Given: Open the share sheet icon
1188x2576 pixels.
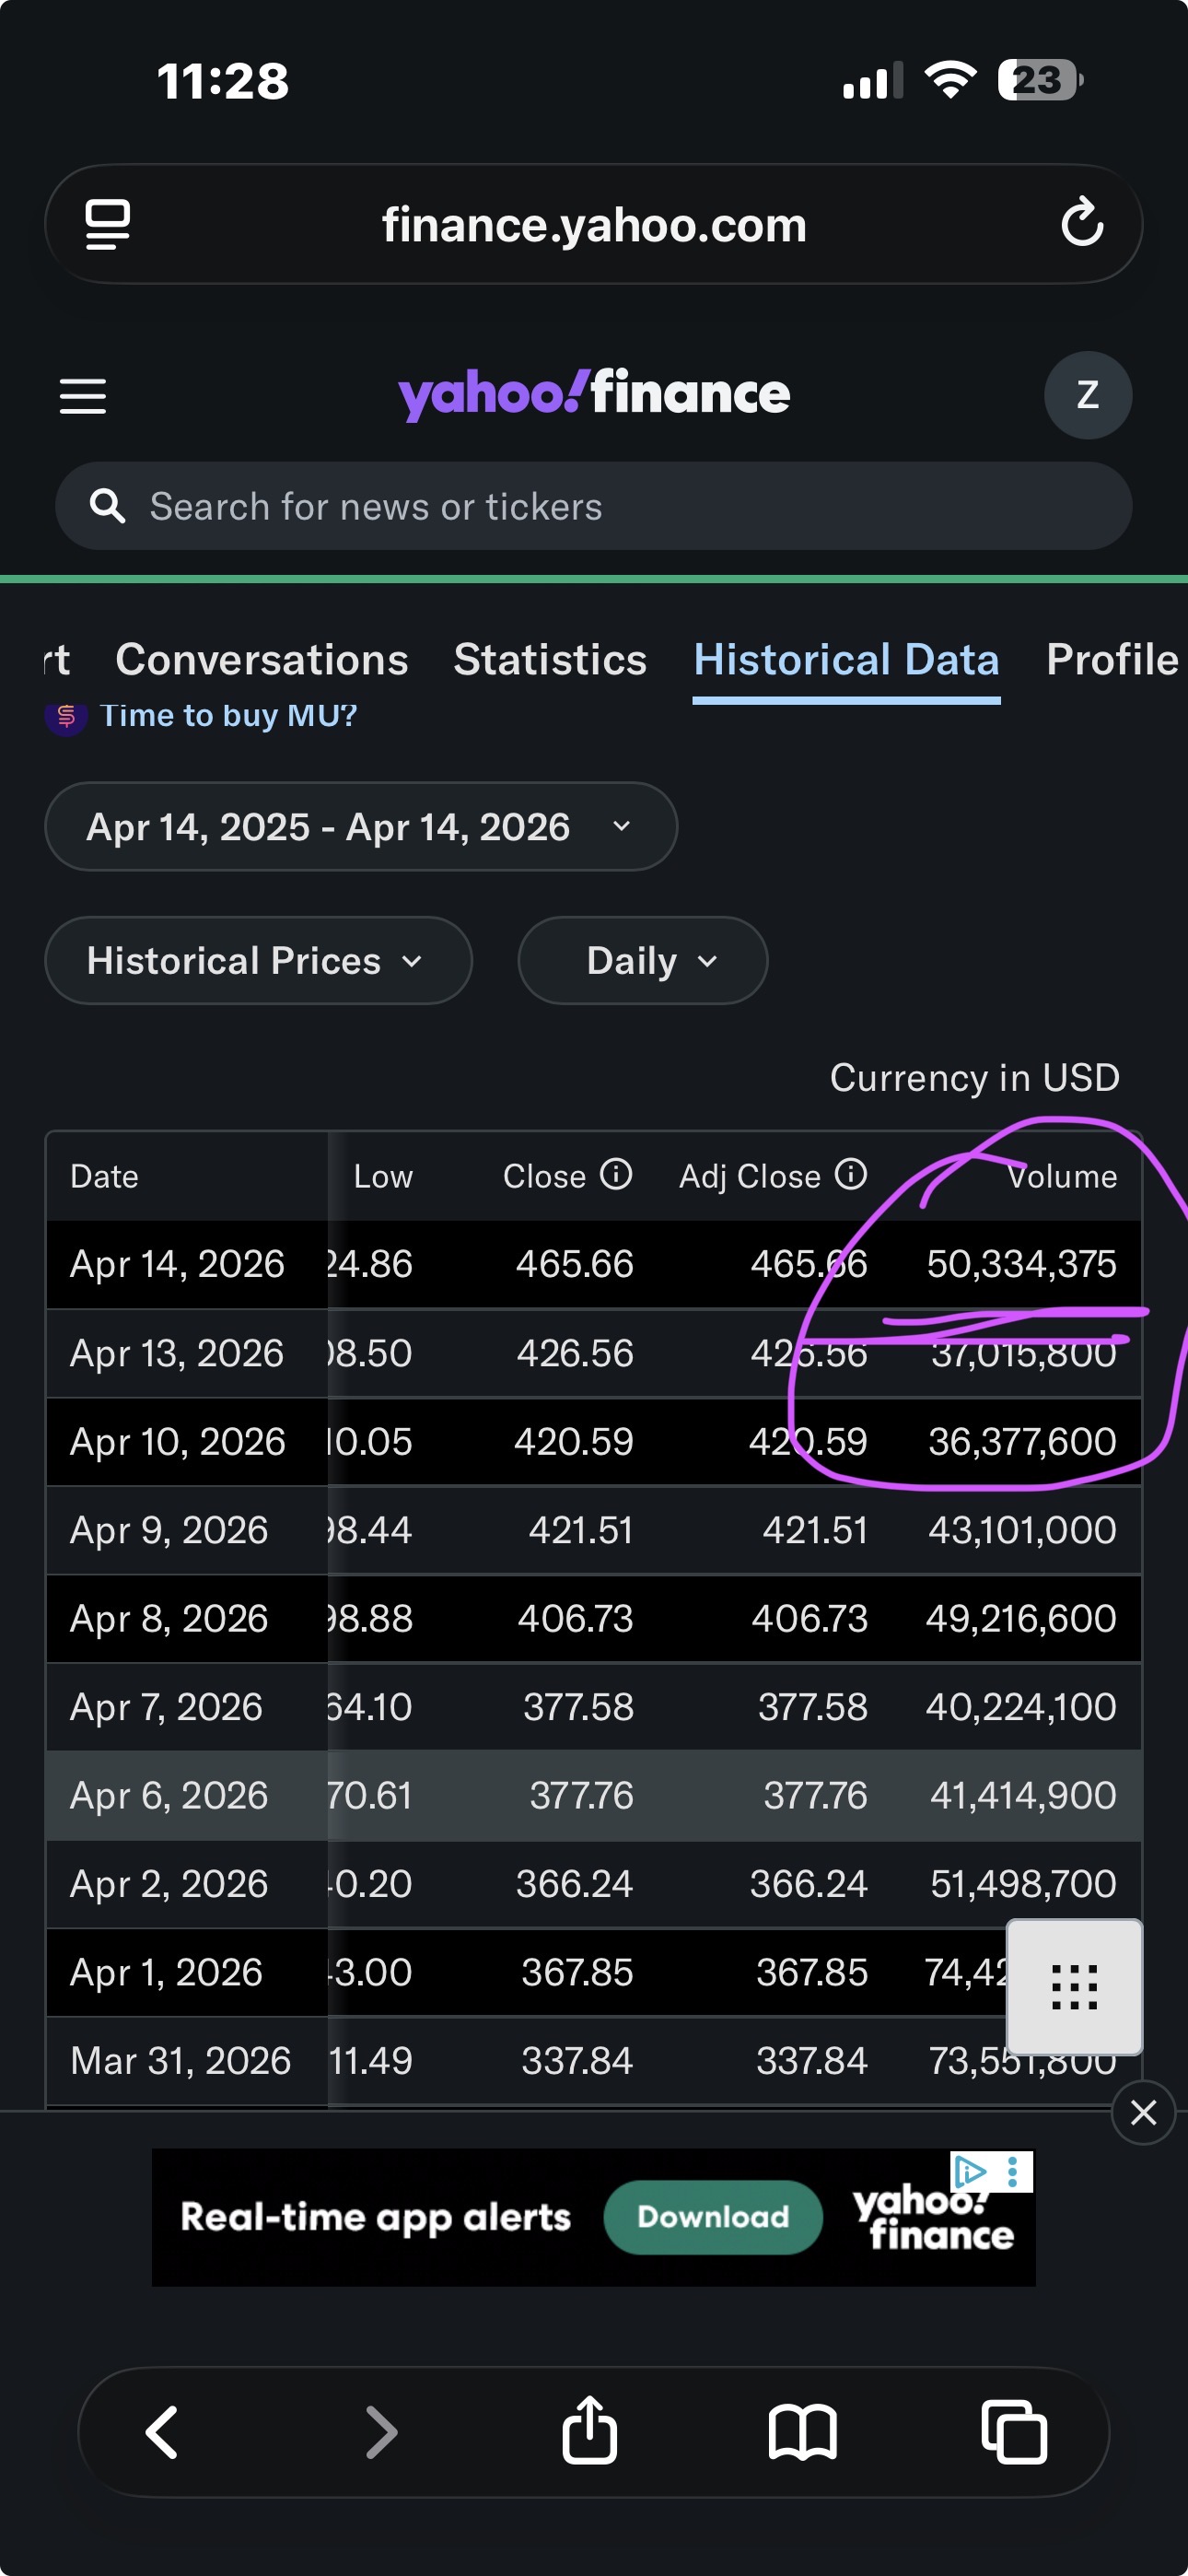Looking at the screenshot, I should point(589,2431).
